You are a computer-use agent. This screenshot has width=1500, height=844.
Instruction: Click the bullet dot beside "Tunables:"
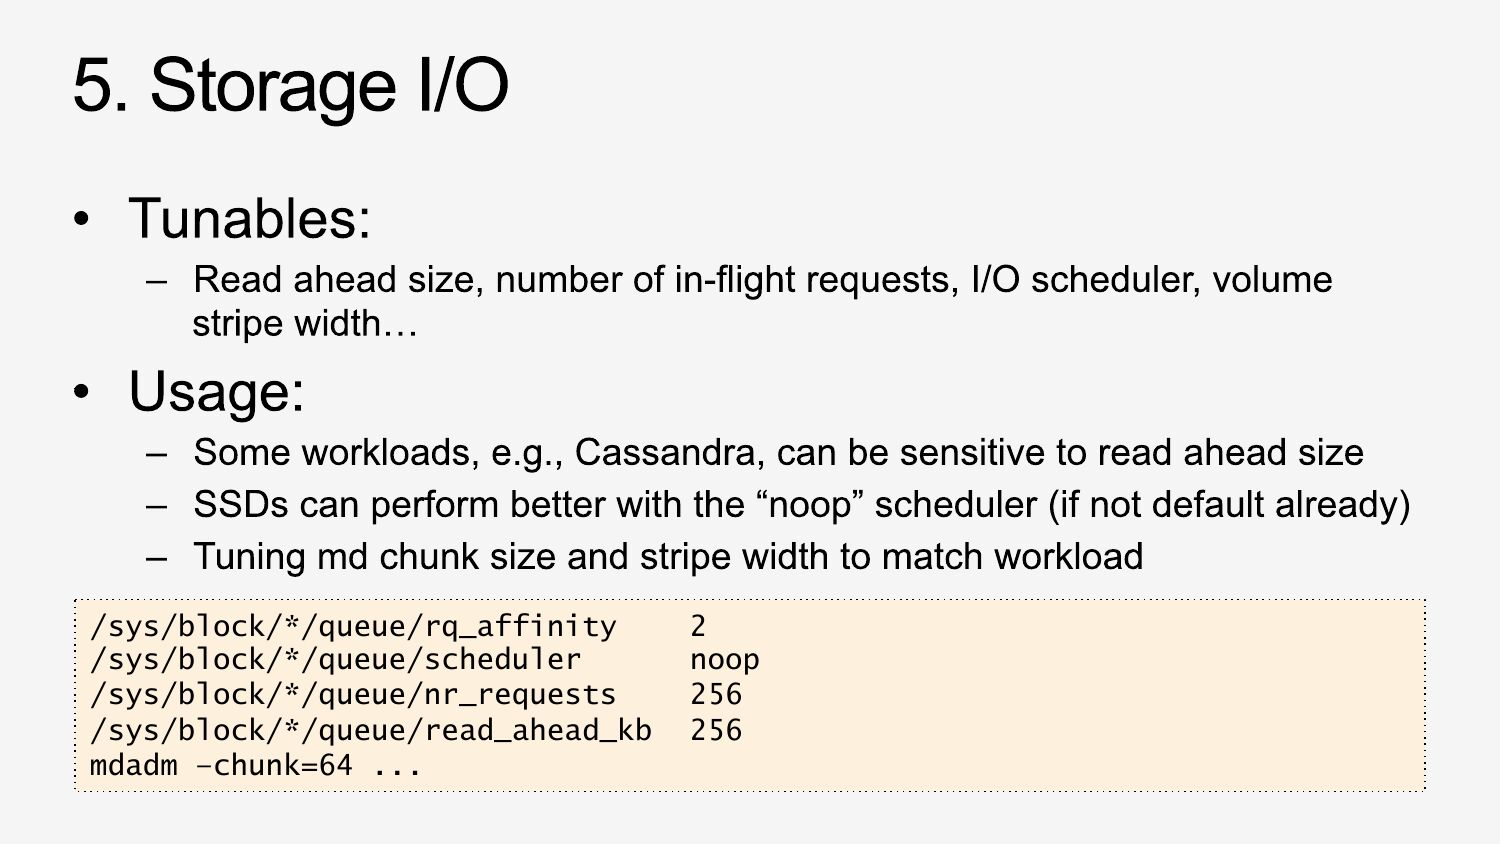[x=82, y=219]
